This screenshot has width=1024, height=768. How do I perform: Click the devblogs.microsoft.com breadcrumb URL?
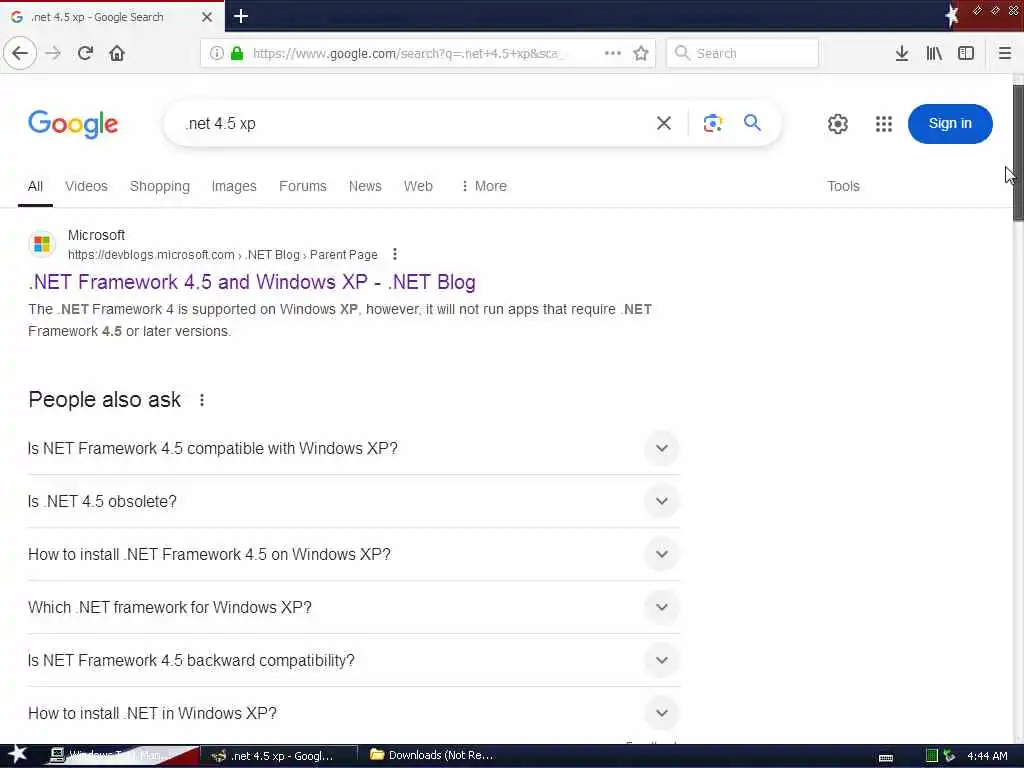[x=223, y=255]
